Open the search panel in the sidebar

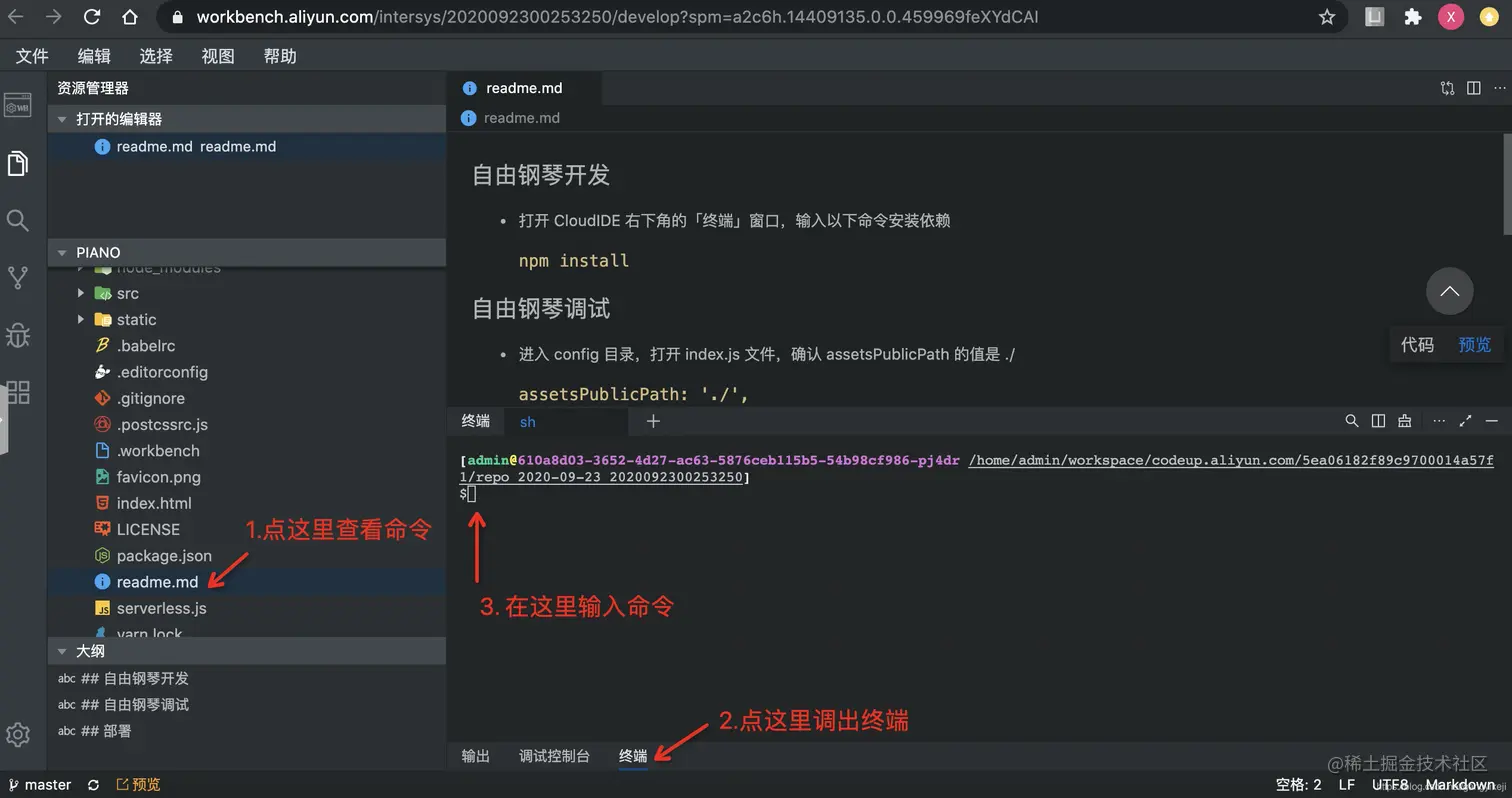tap(18, 220)
